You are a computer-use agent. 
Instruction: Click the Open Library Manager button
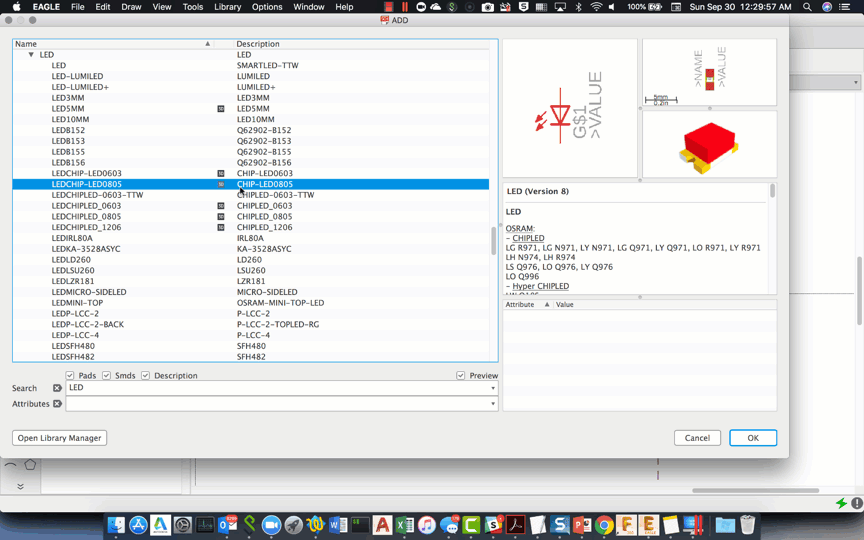point(59,438)
